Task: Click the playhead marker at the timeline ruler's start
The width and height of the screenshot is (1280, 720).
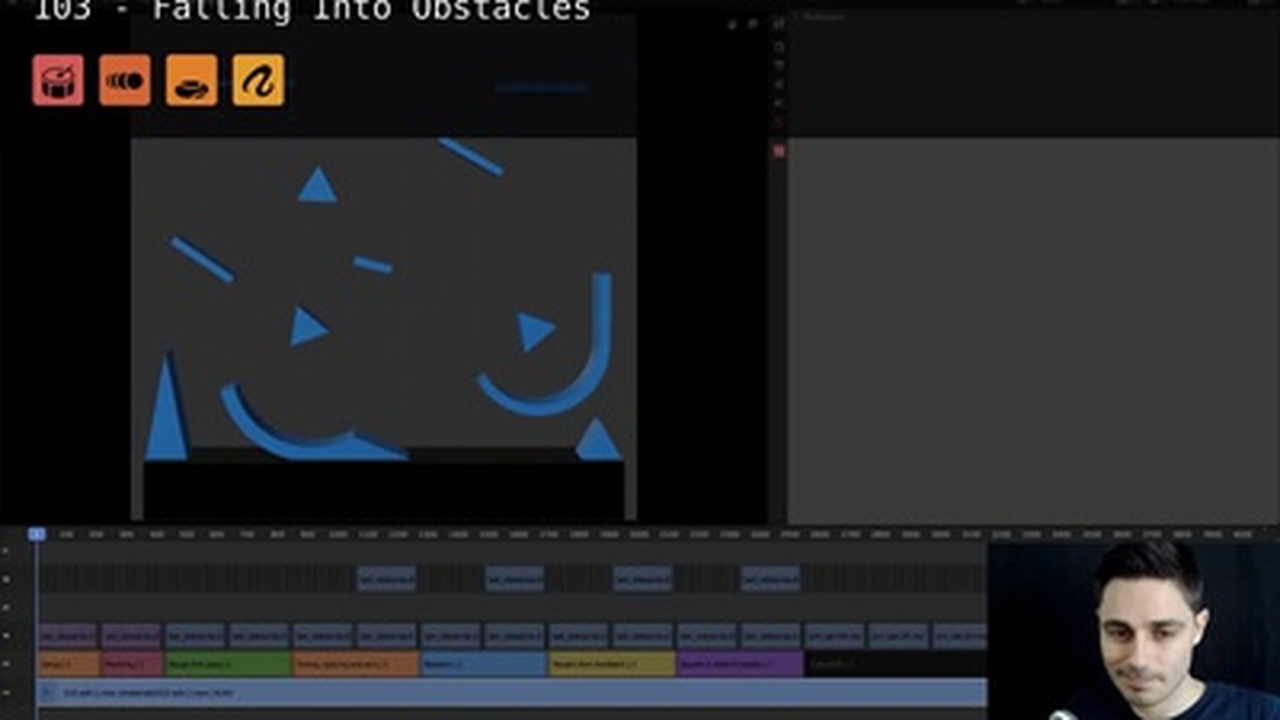Action: (x=36, y=534)
